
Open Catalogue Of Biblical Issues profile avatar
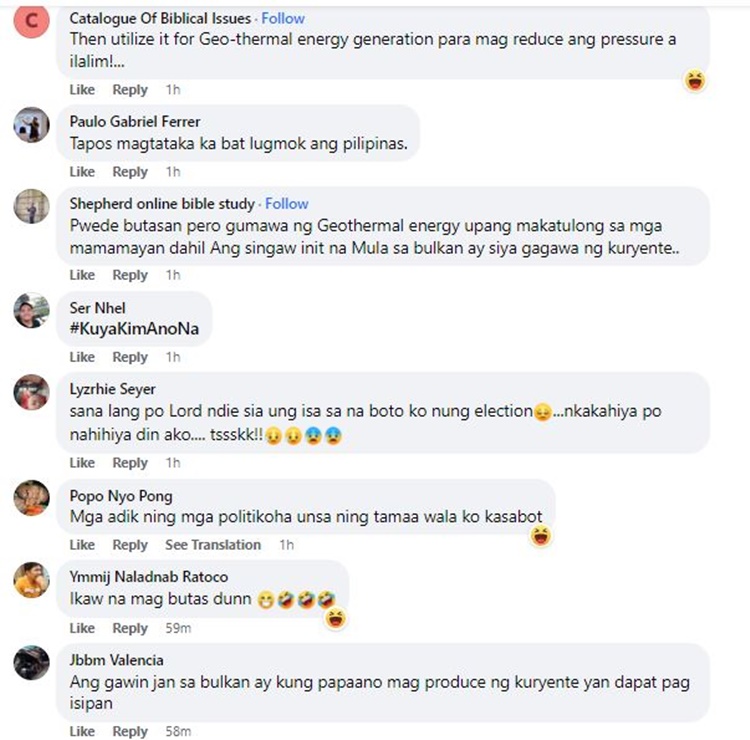pyautogui.click(x=32, y=21)
